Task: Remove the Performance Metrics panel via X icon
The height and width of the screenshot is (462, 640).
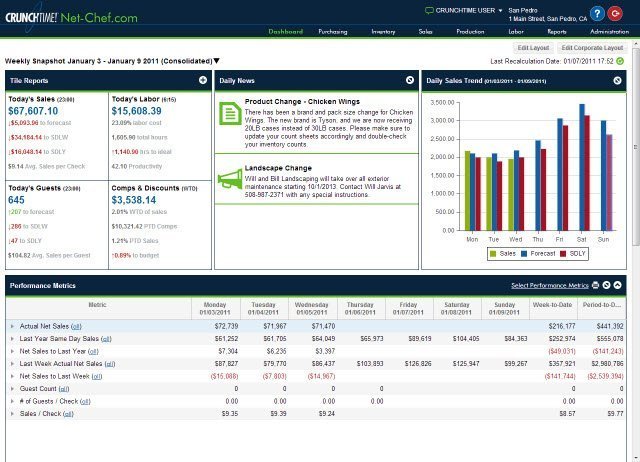Action: tap(607, 285)
